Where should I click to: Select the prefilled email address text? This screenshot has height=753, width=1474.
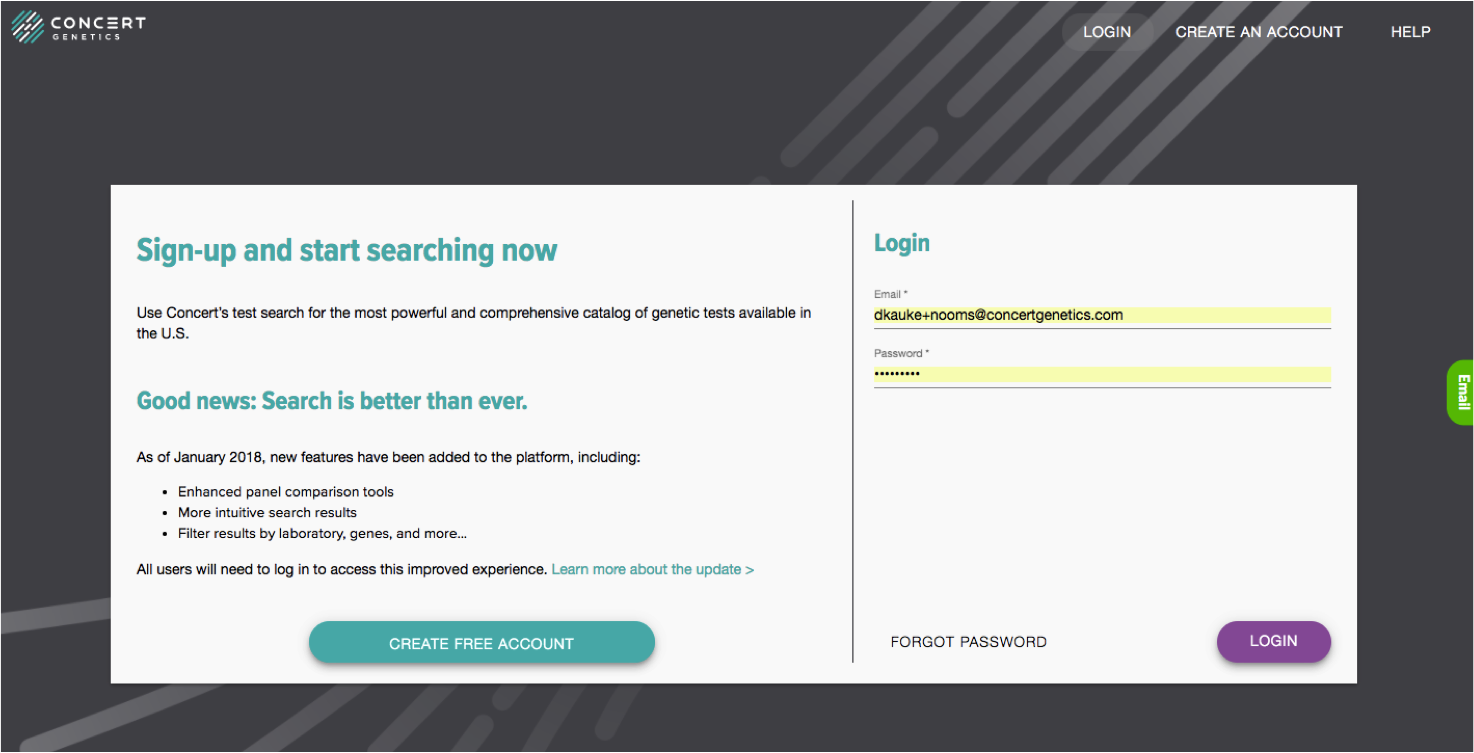point(998,315)
